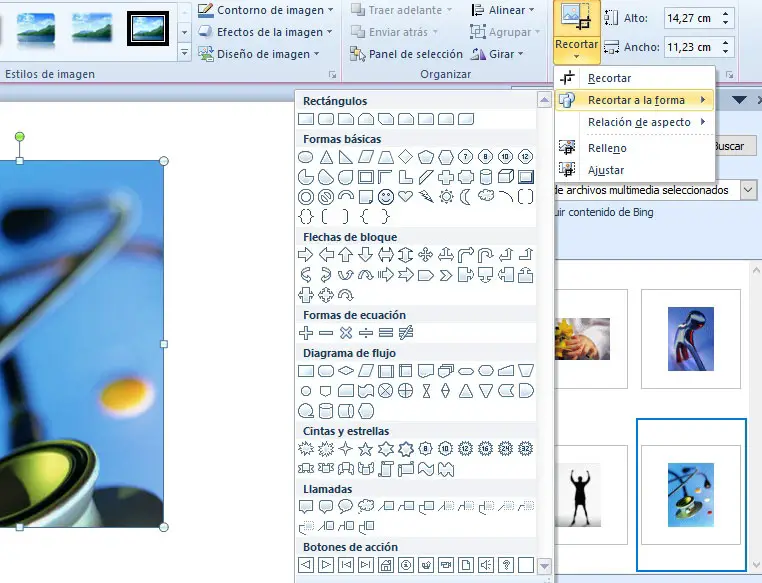Click the green rotation handle on image
Image resolution: width=762 pixels, height=583 pixels.
[x=19, y=137]
